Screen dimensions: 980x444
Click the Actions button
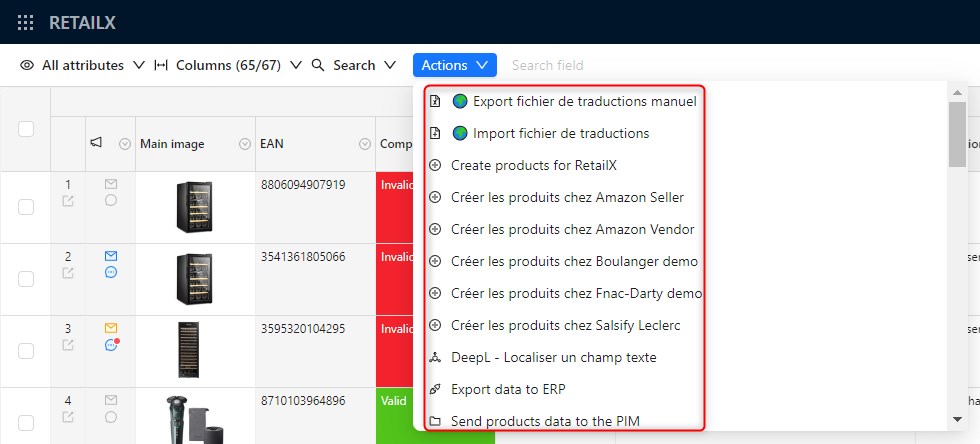pyautogui.click(x=455, y=65)
